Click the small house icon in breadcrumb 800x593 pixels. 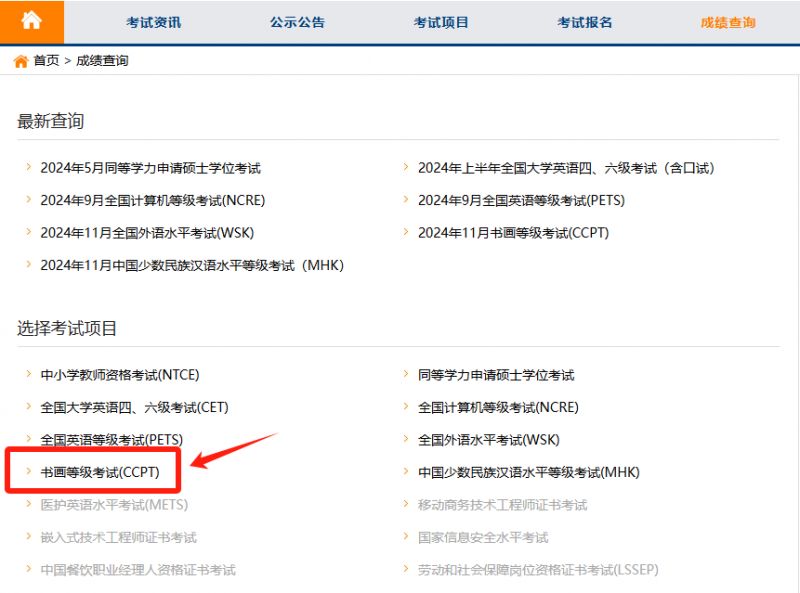20,61
